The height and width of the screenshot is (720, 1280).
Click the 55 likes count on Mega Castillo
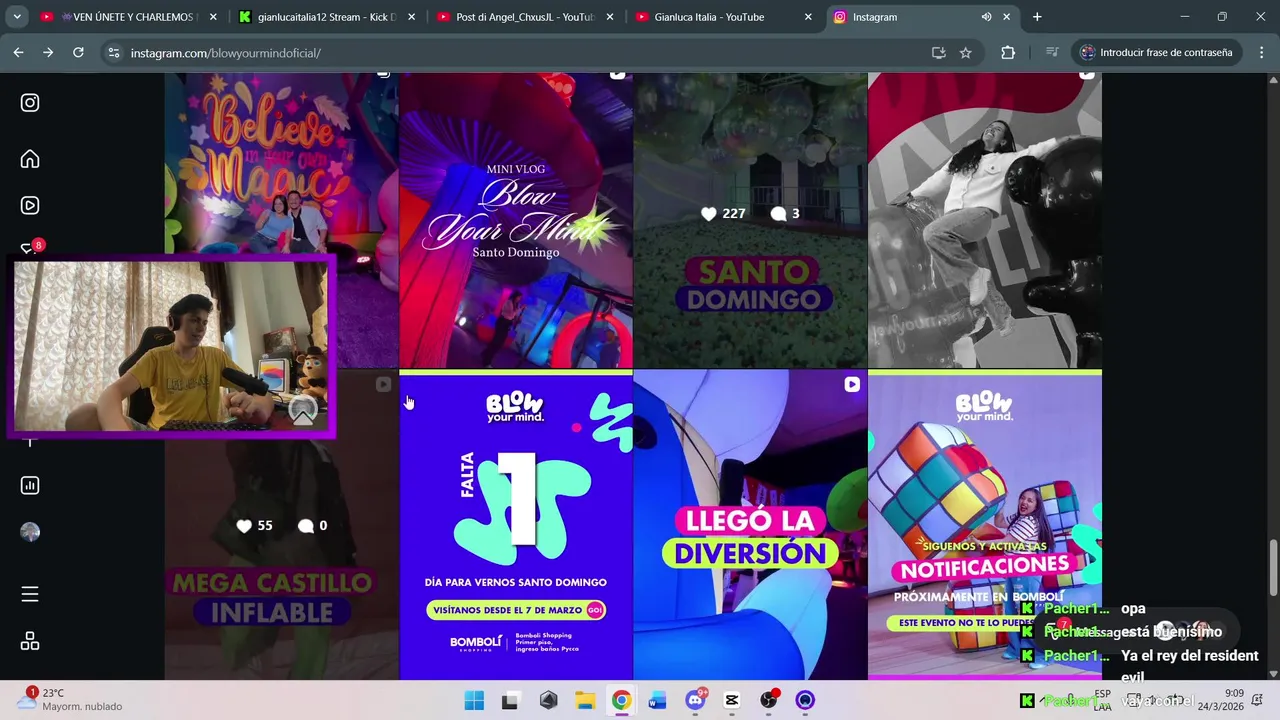254,525
